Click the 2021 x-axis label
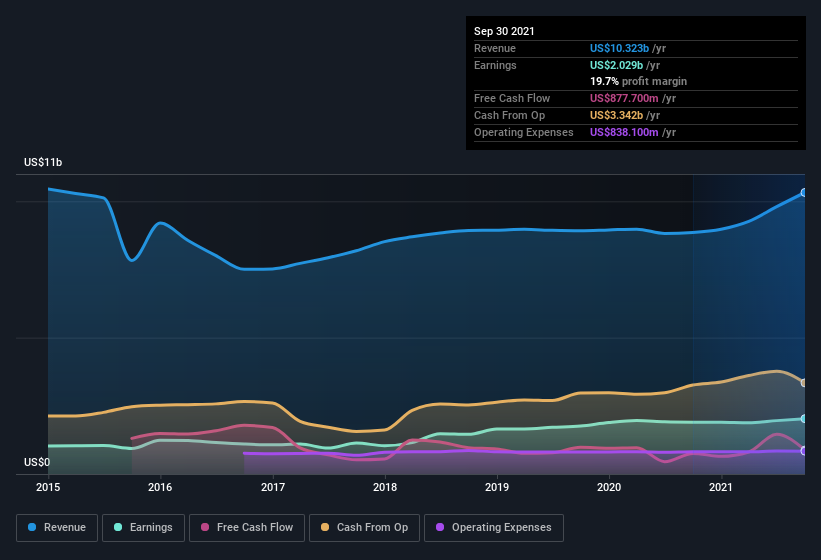Image resolution: width=821 pixels, height=560 pixels. [x=721, y=487]
